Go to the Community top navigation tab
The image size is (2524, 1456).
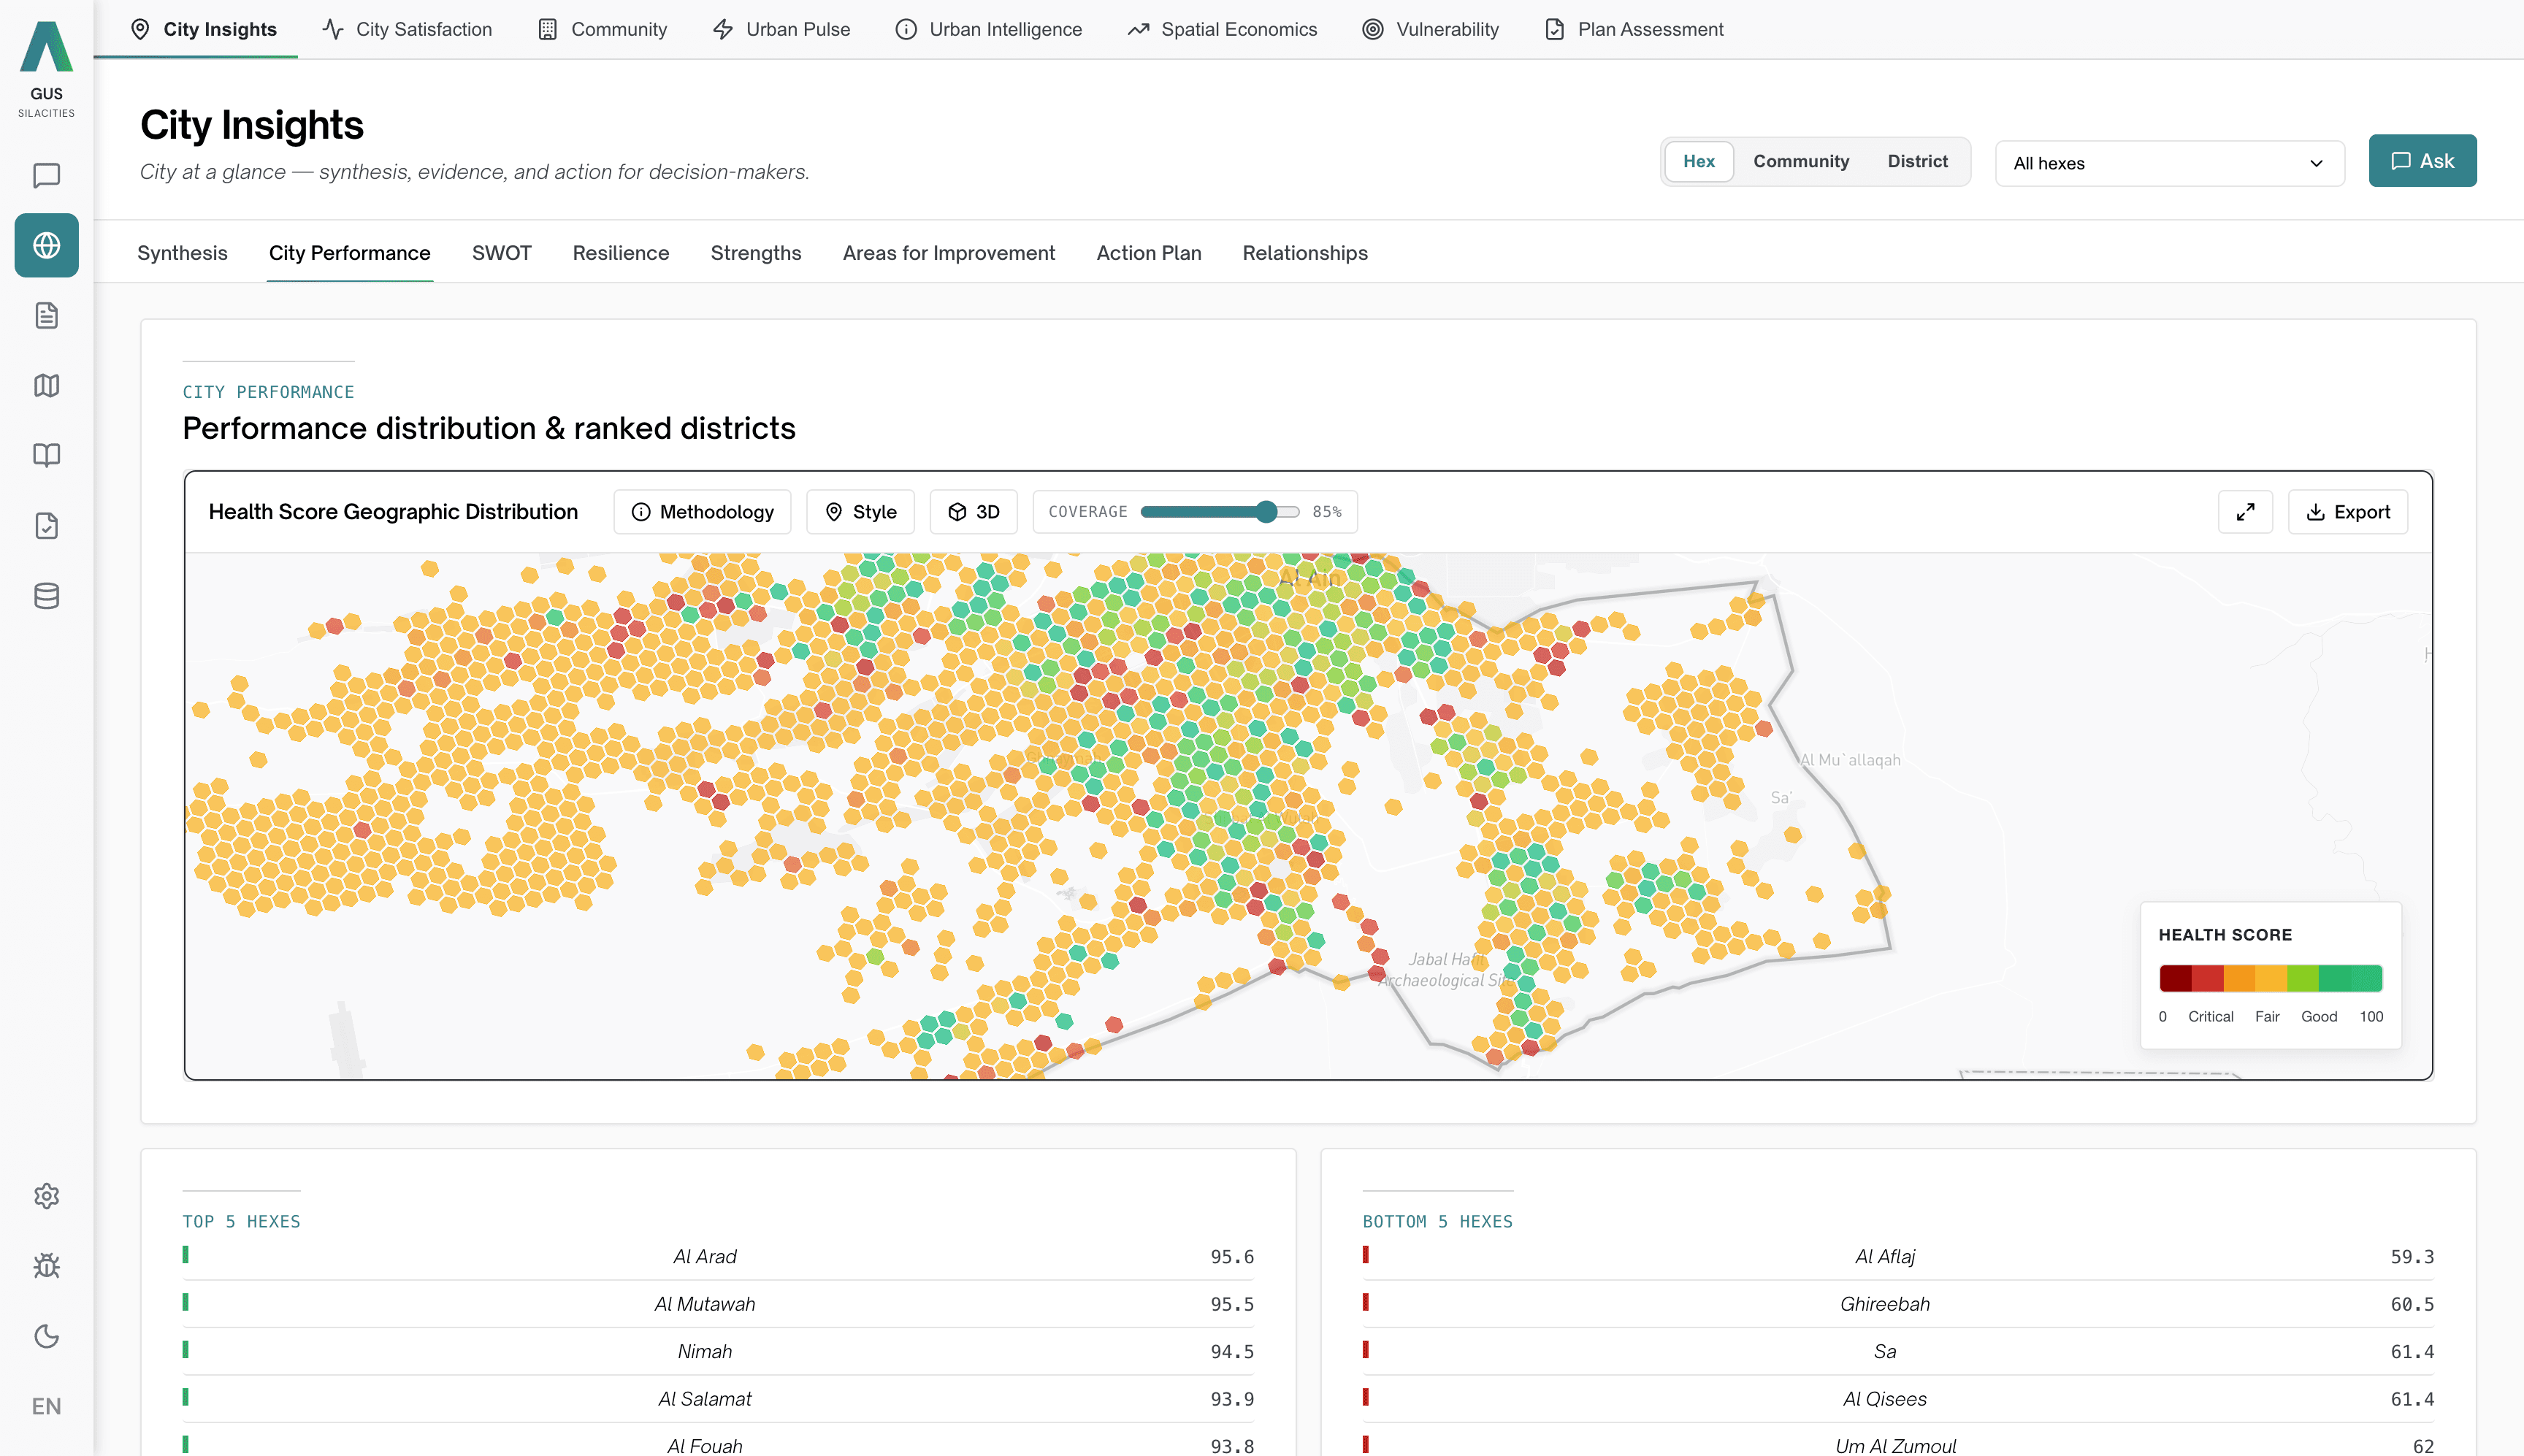tap(603, 29)
